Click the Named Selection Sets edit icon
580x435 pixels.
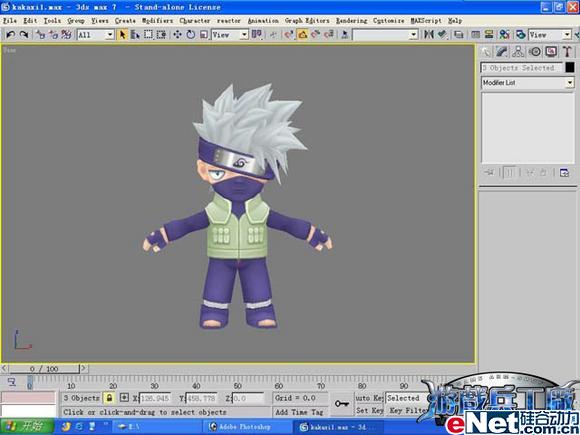click(345, 35)
